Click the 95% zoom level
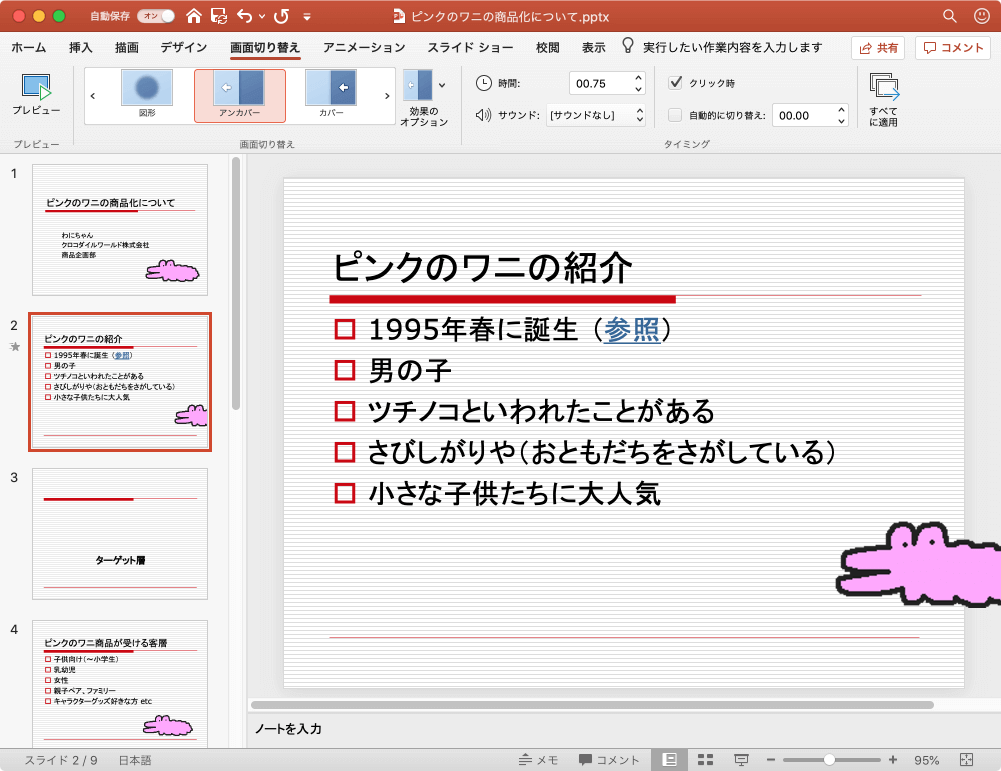 (926, 760)
